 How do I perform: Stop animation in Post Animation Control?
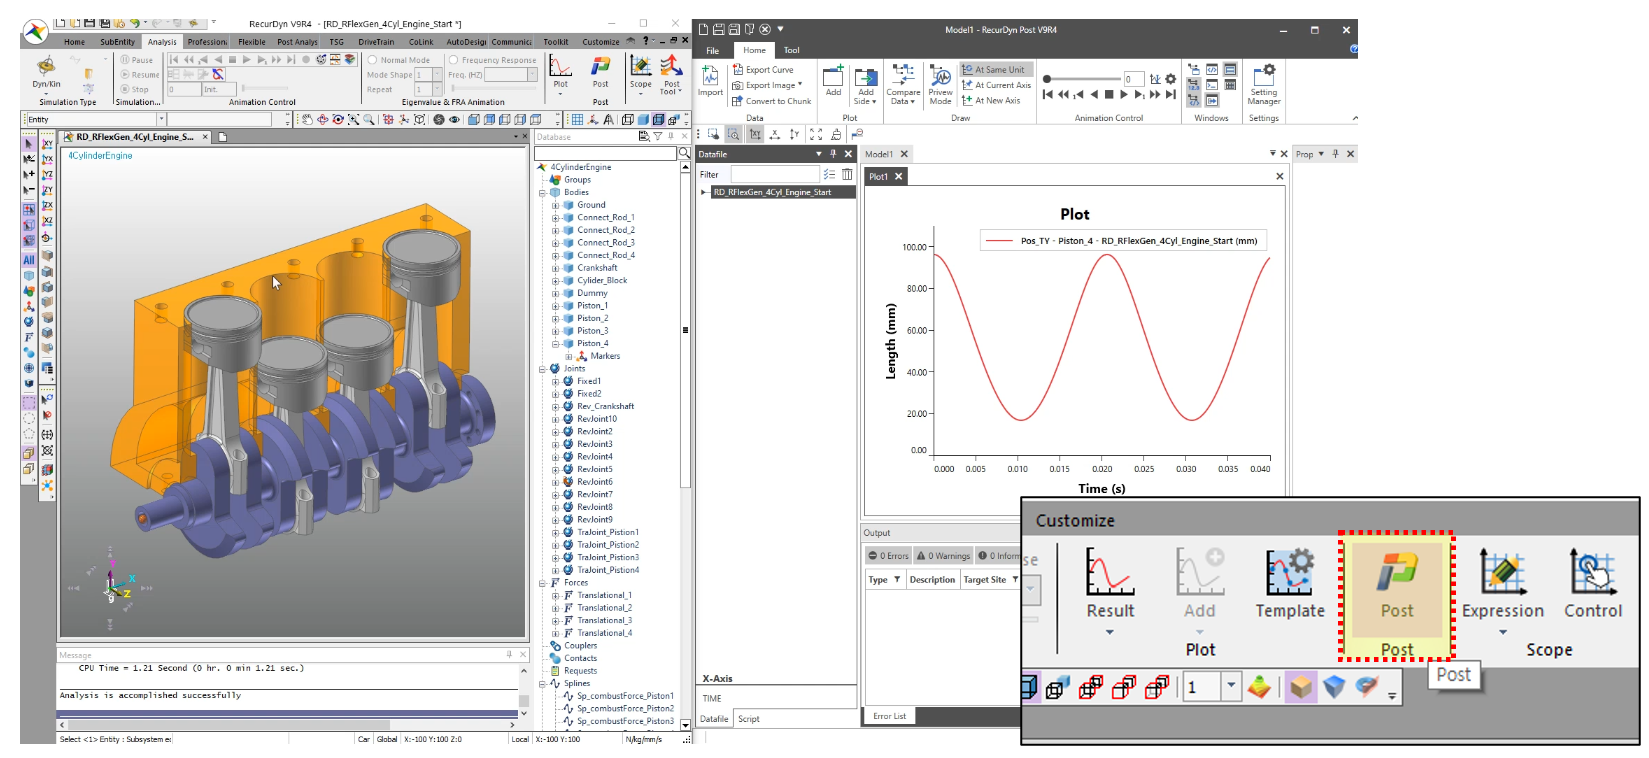[x=1109, y=95]
